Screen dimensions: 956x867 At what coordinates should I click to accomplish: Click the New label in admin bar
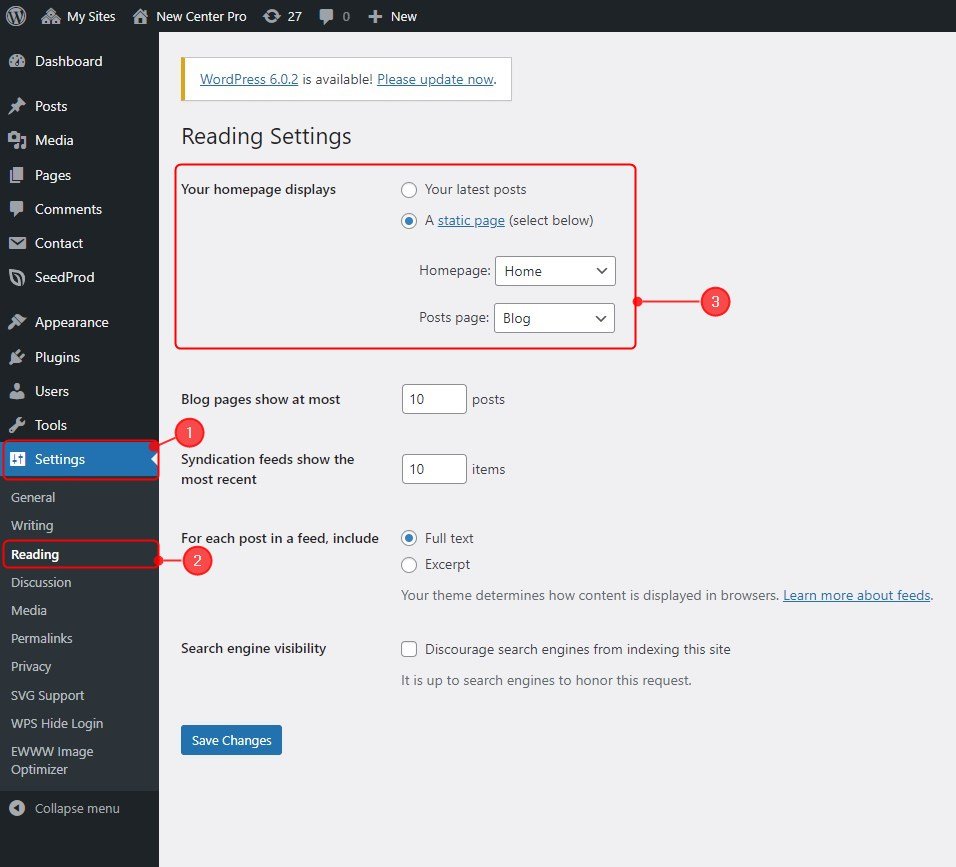click(x=404, y=16)
